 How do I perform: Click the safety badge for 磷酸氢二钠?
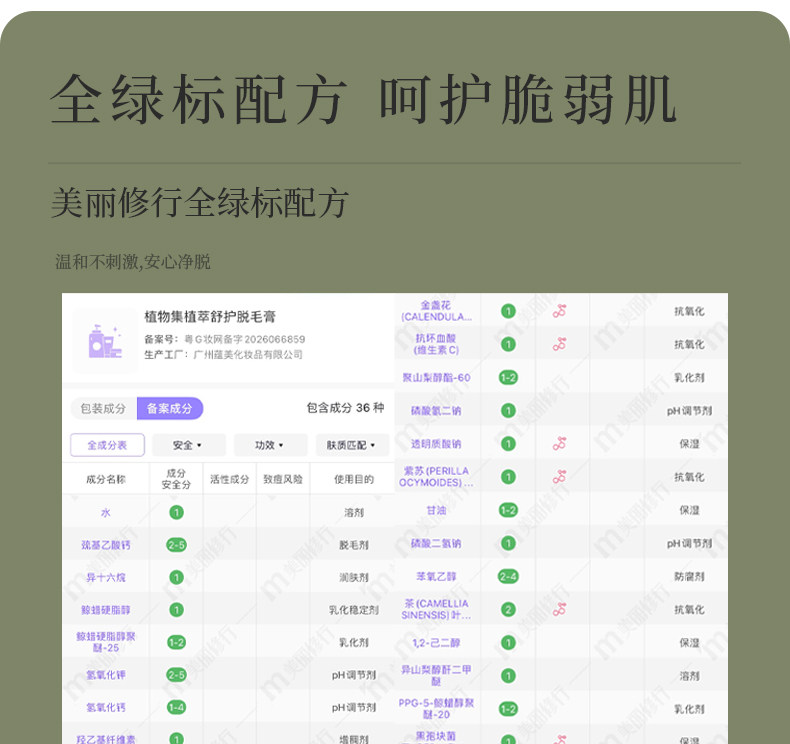coord(508,411)
